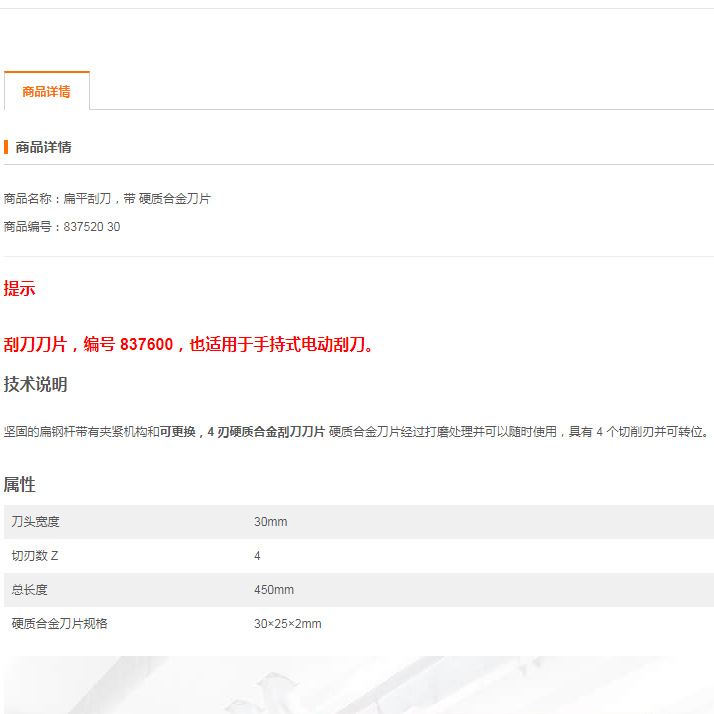Click the bold text 可更换，4 刃硬质合金刮刀刀片

(242, 431)
